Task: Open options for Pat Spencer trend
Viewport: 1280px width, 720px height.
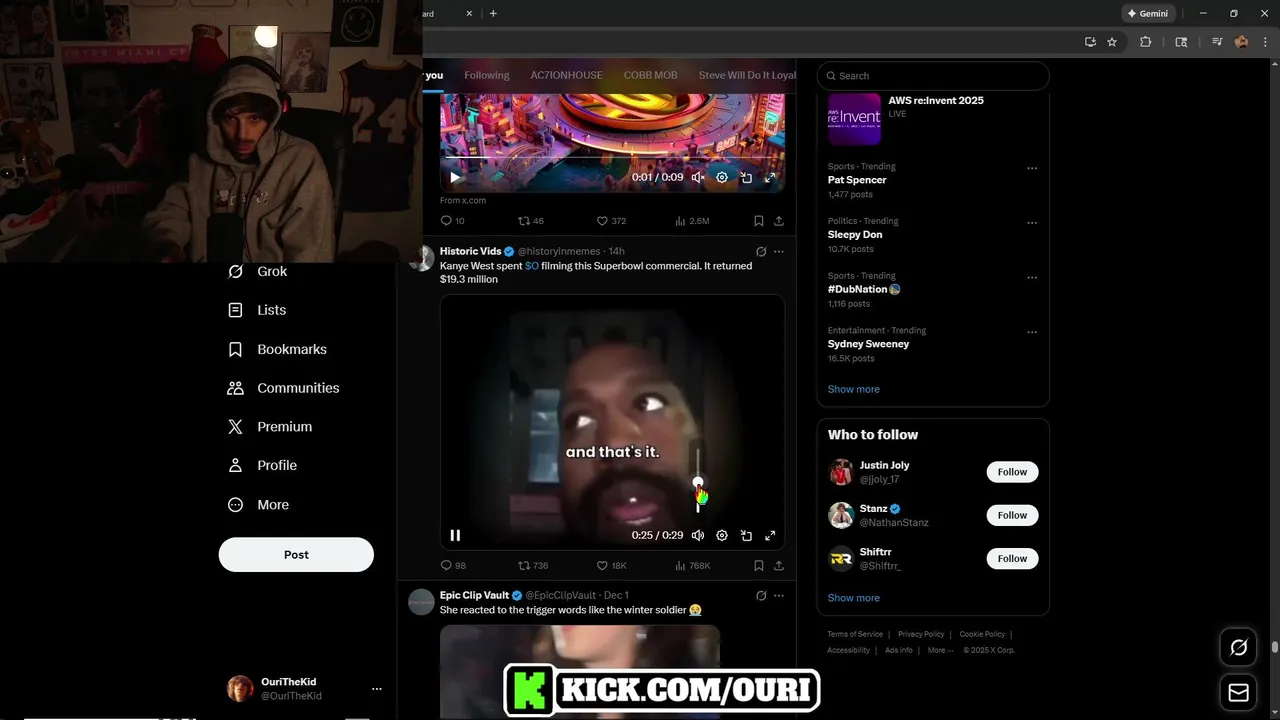Action: pyautogui.click(x=1032, y=168)
